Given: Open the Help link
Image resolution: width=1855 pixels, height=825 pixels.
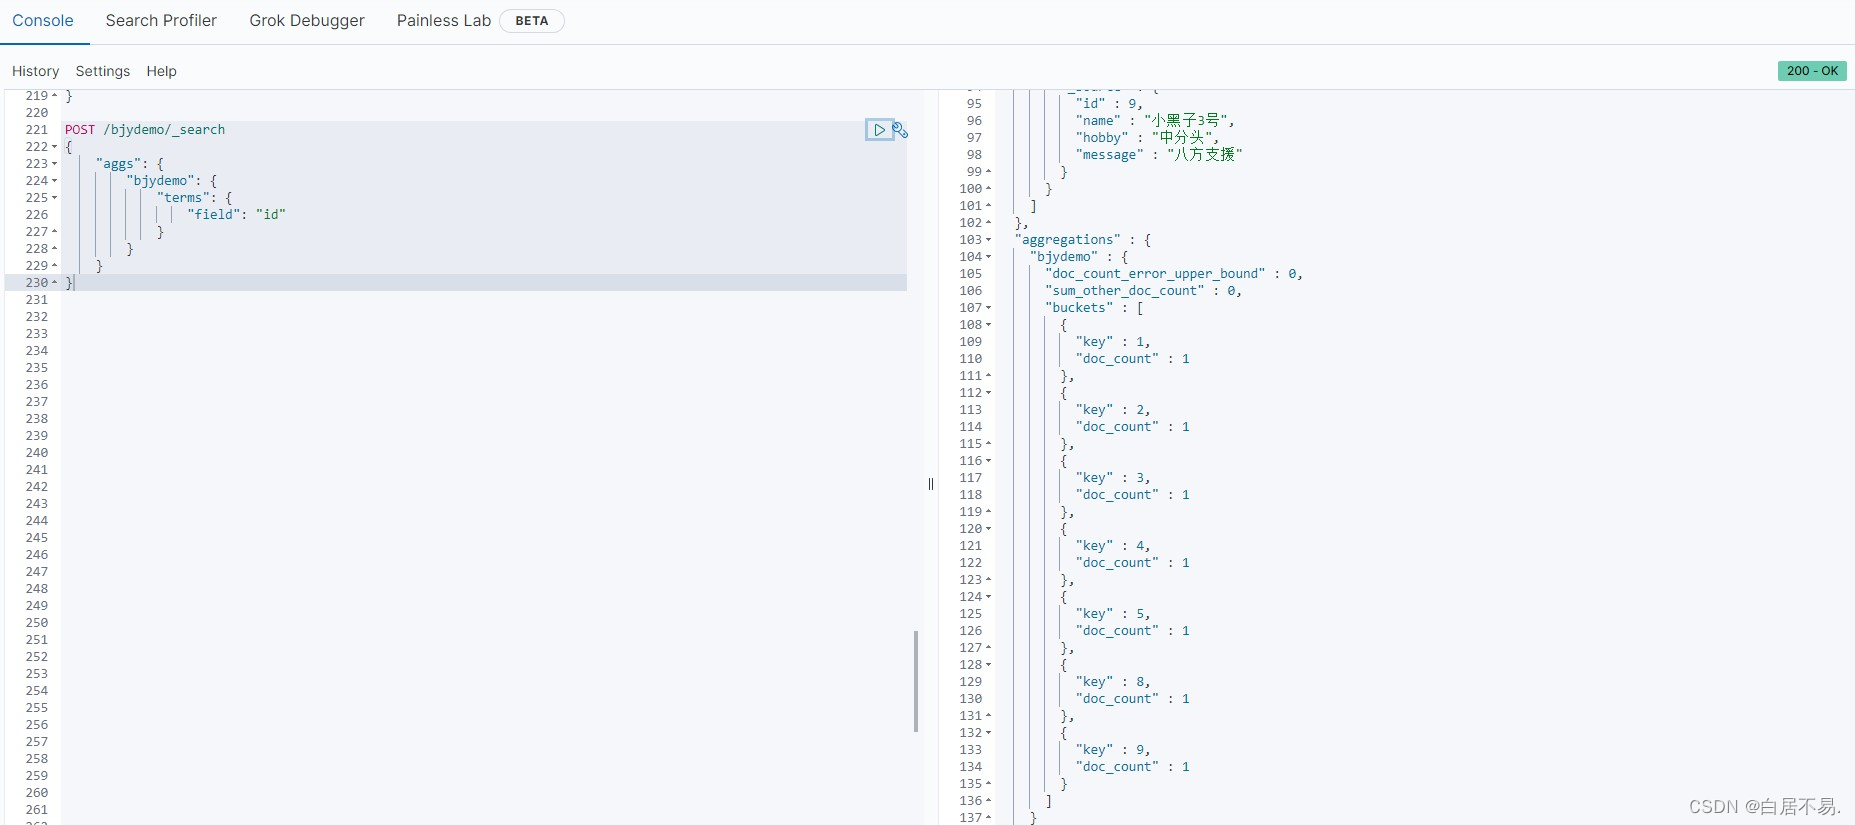Looking at the screenshot, I should coord(161,71).
